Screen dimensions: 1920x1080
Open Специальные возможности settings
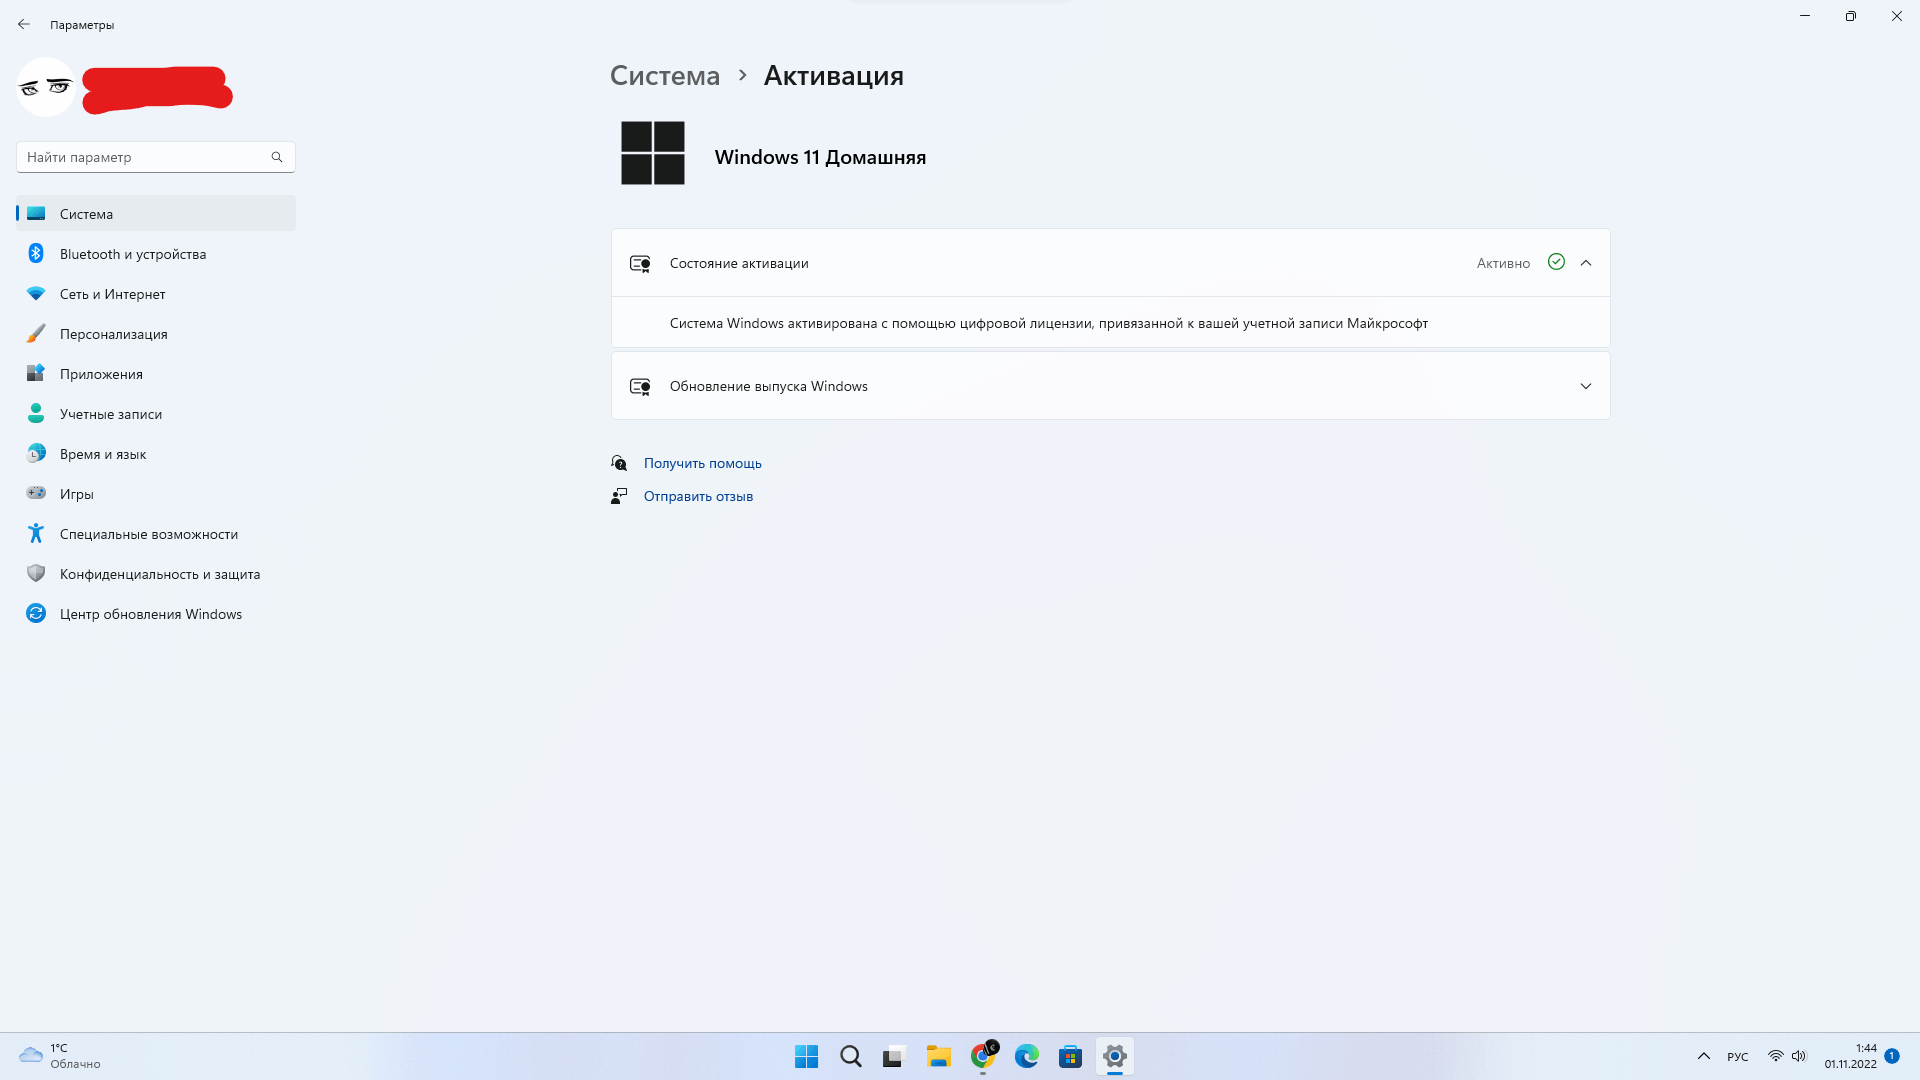click(156, 534)
